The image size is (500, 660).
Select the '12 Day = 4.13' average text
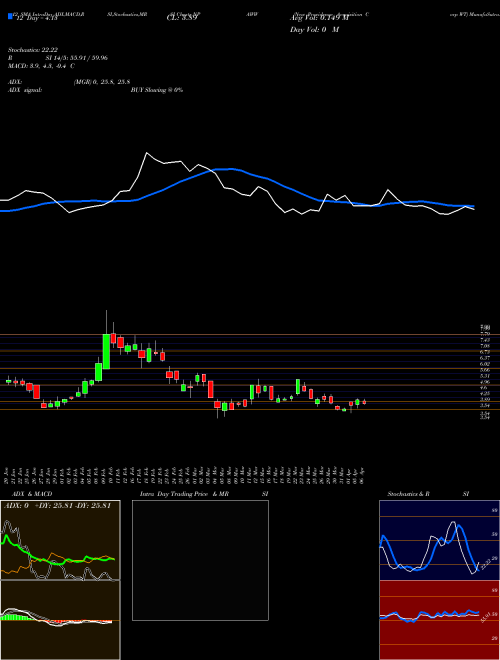click(x=39, y=18)
